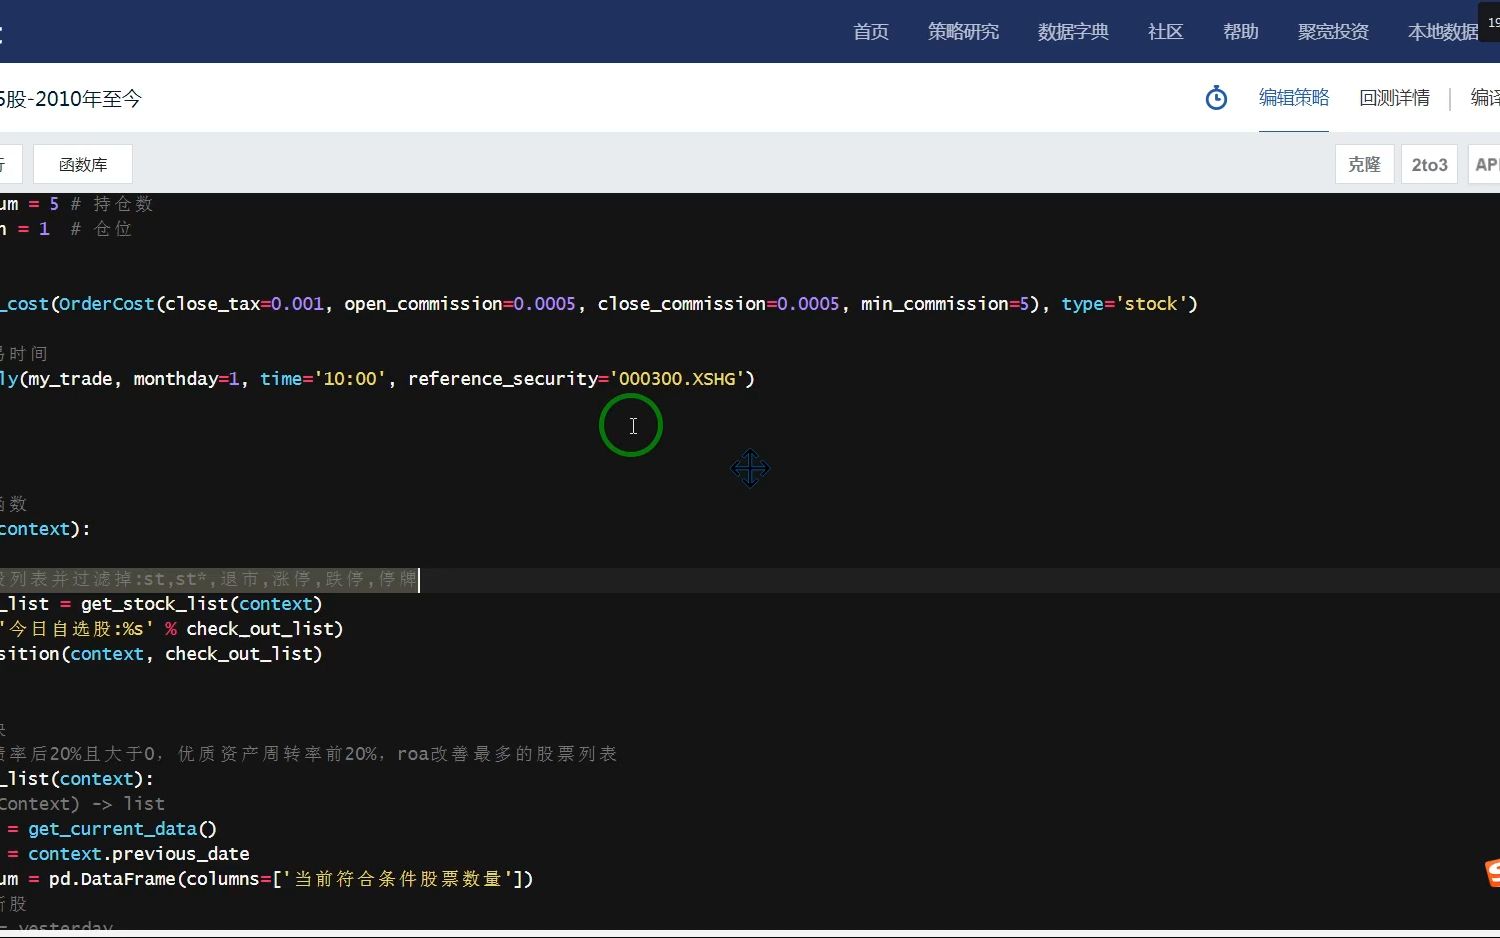Open the 数据字典 menu
The image size is (1500, 938).
tap(1073, 32)
